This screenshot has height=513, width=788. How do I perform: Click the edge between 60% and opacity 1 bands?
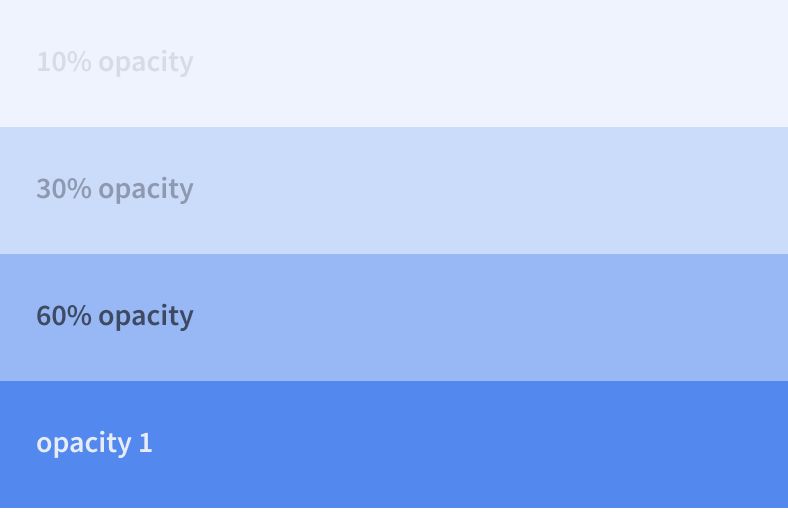[x=394, y=381]
